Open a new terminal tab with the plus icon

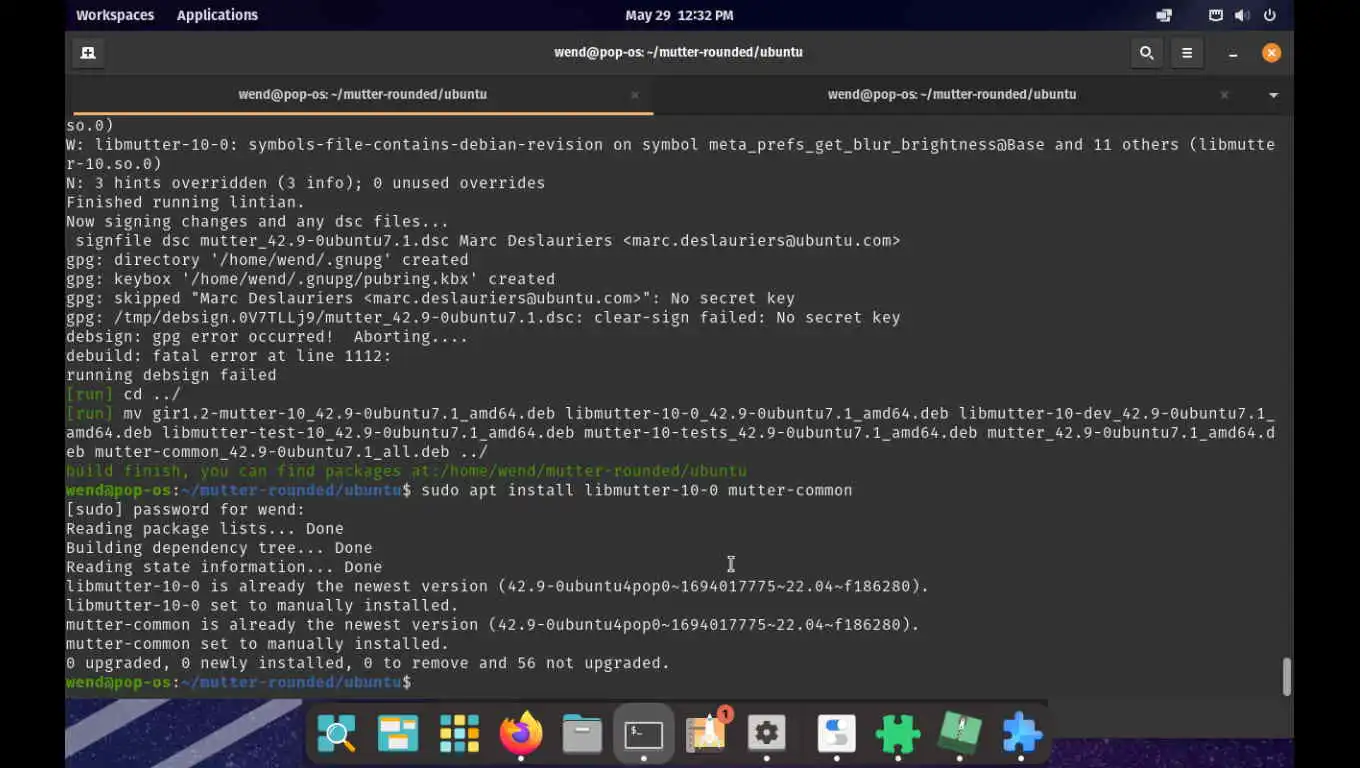pos(88,52)
